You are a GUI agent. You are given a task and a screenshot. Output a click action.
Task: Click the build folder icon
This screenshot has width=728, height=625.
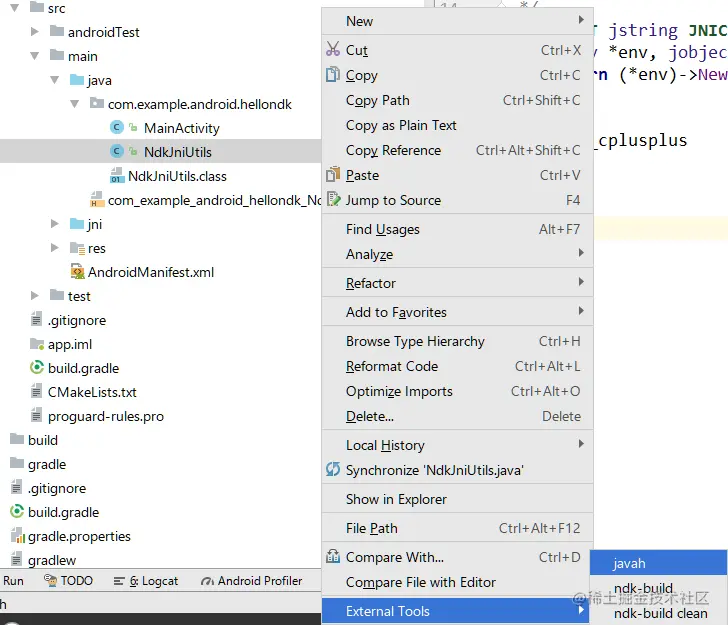coord(17,439)
